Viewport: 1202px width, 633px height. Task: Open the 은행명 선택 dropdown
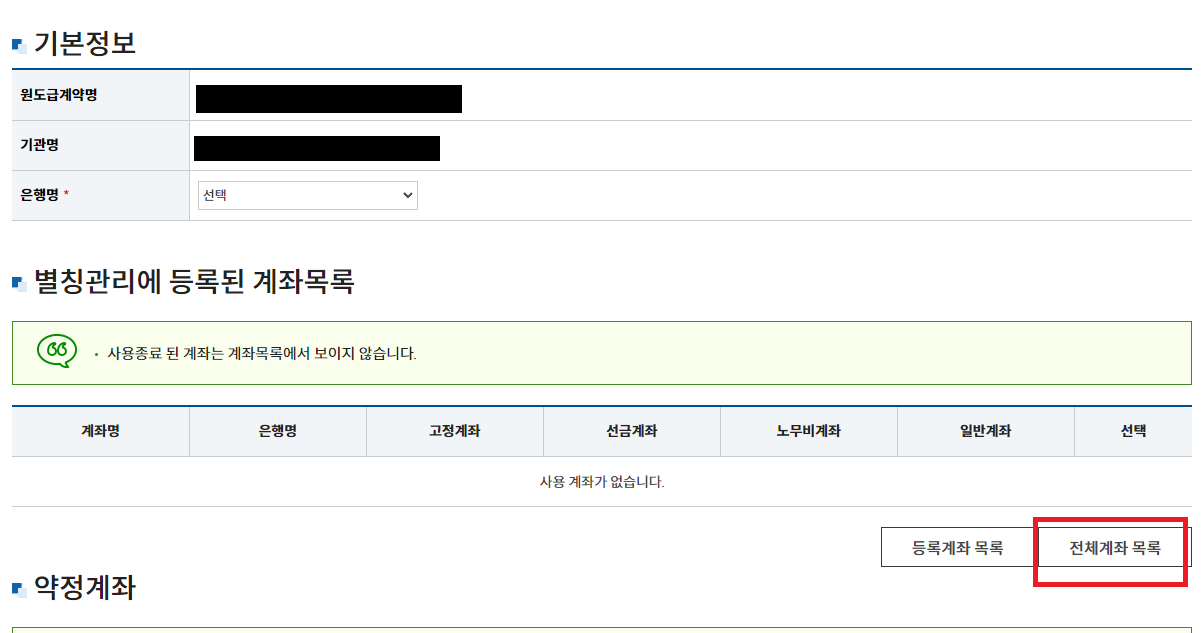(x=308, y=196)
